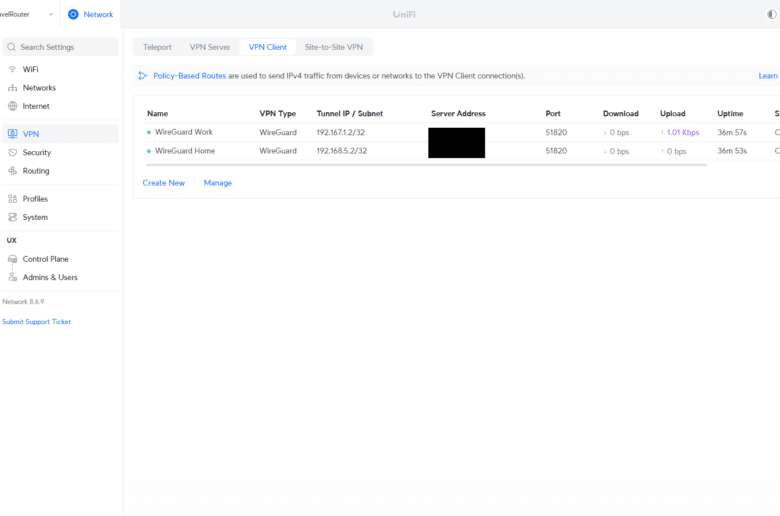Click the Control Plane icon
The height and width of the screenshot is (516, 780).
12,259
